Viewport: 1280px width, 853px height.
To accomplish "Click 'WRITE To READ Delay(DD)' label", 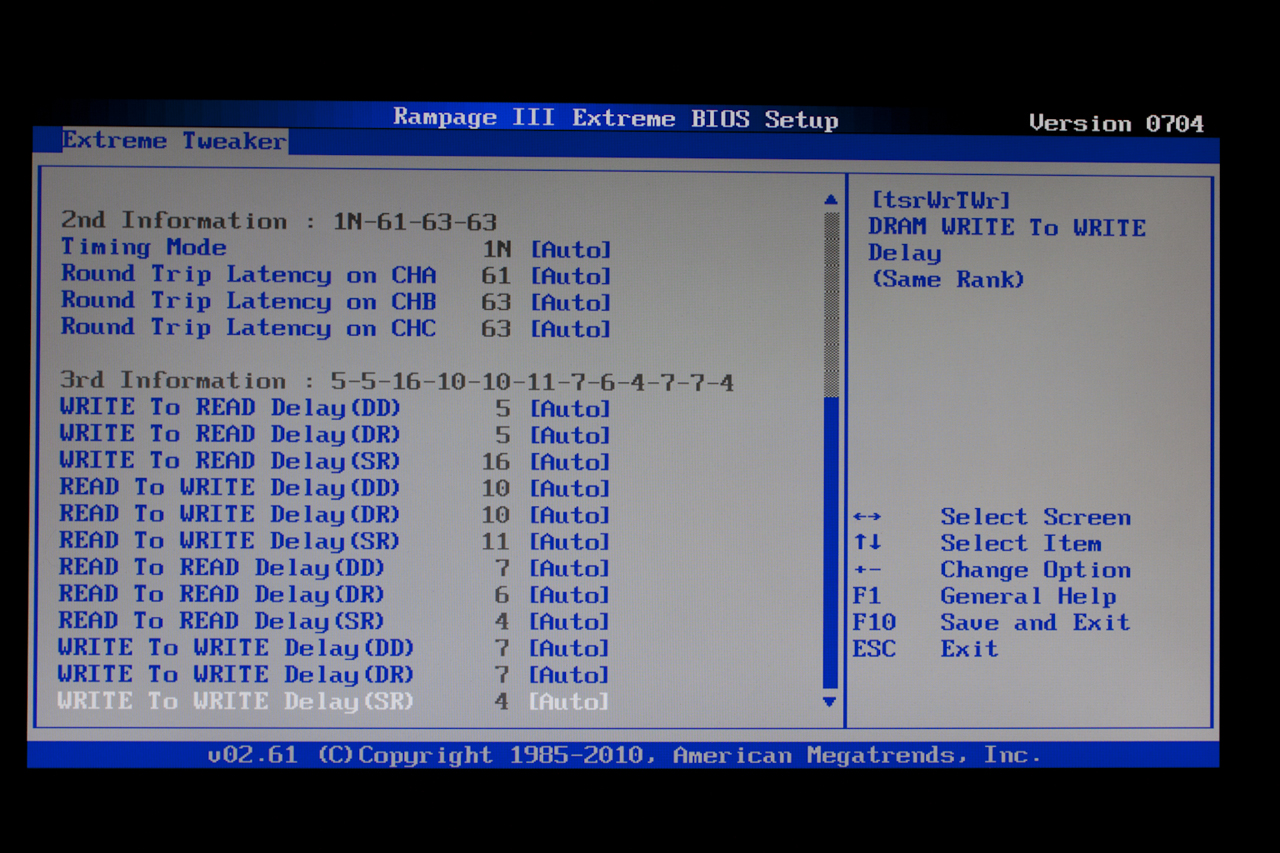I will pos(230,407).
